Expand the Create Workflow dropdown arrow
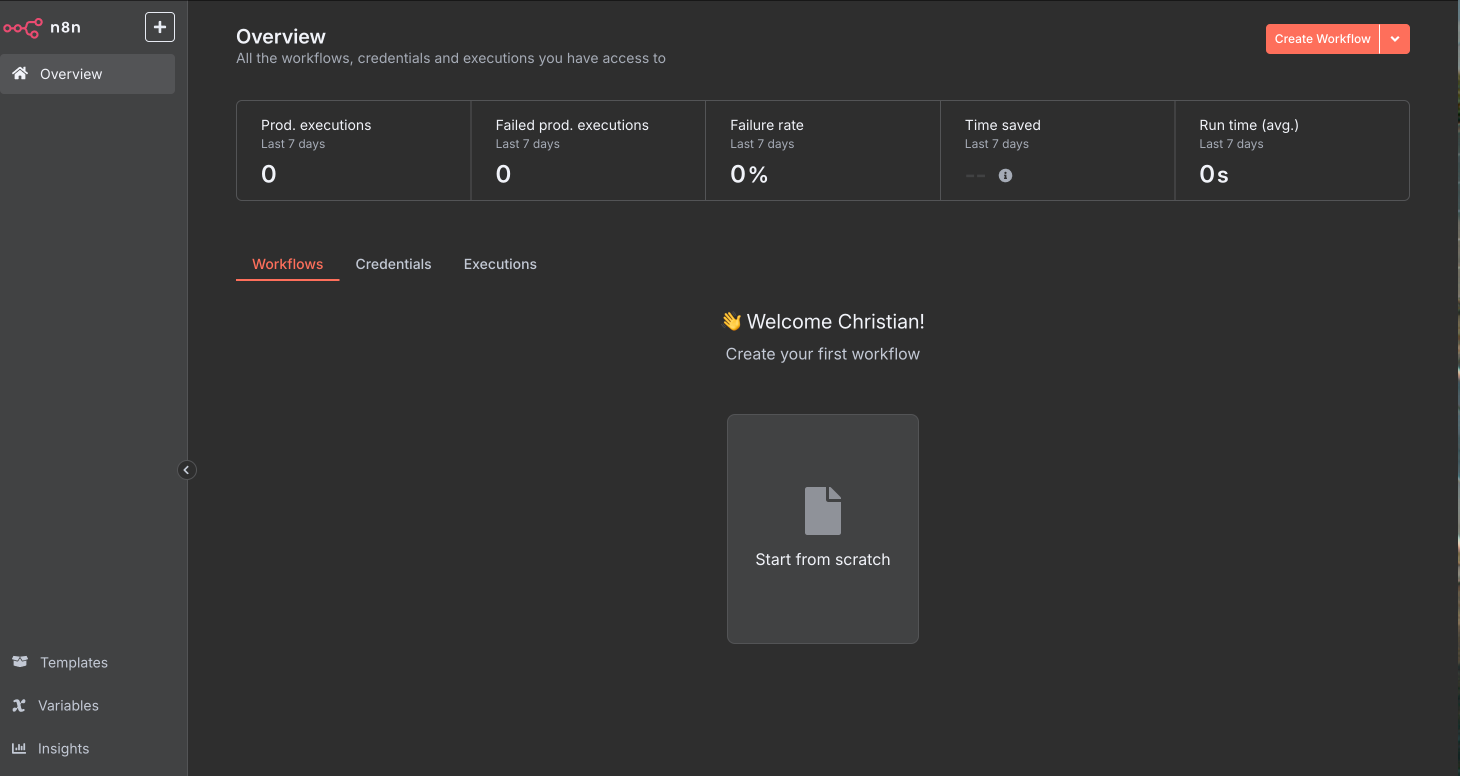This screenshot has height=776, width=1460. coord(1395,39)
